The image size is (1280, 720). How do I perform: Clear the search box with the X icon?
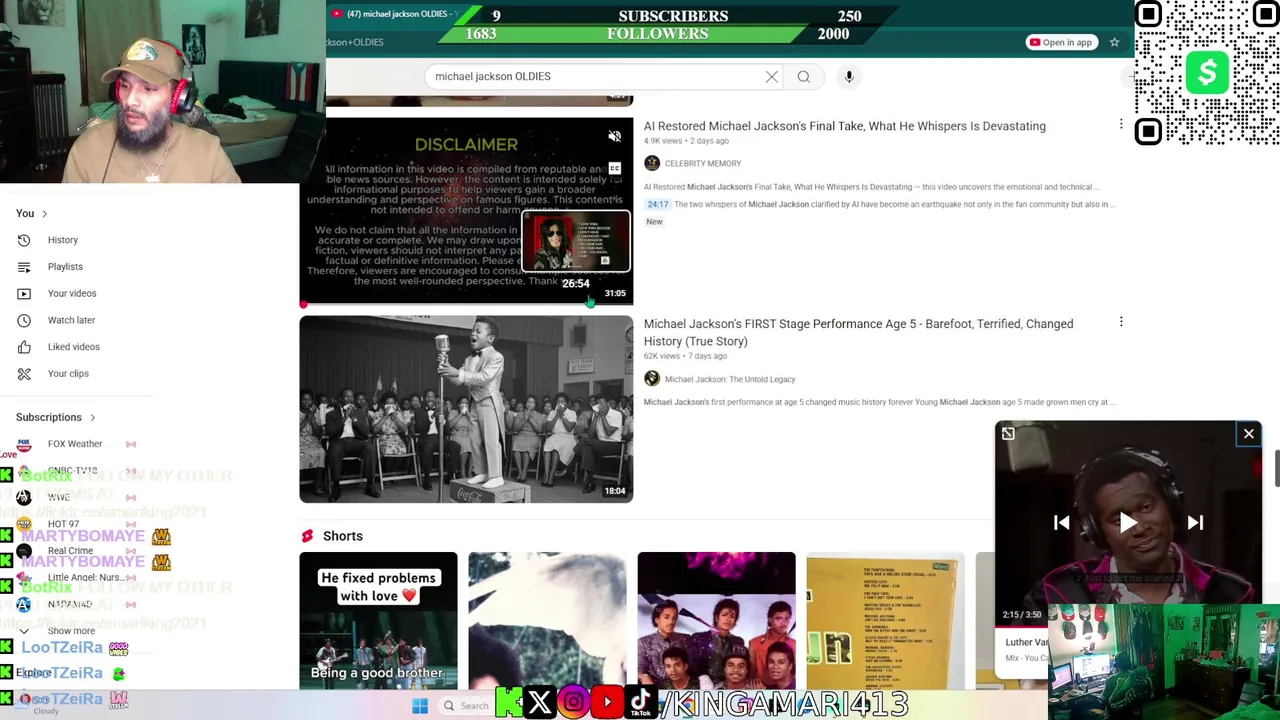coord(771,76)
